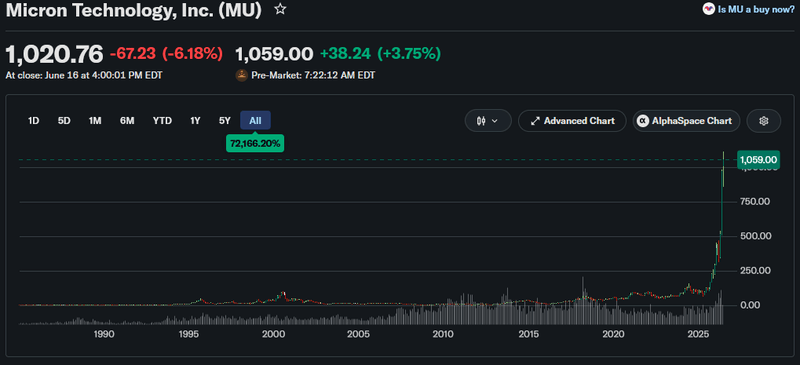Click the 'Pre-Market: 7:22:12 AM EDT' text
Image resolution: width=800 pixels, height=365 pixels.
tap(313, 76)
